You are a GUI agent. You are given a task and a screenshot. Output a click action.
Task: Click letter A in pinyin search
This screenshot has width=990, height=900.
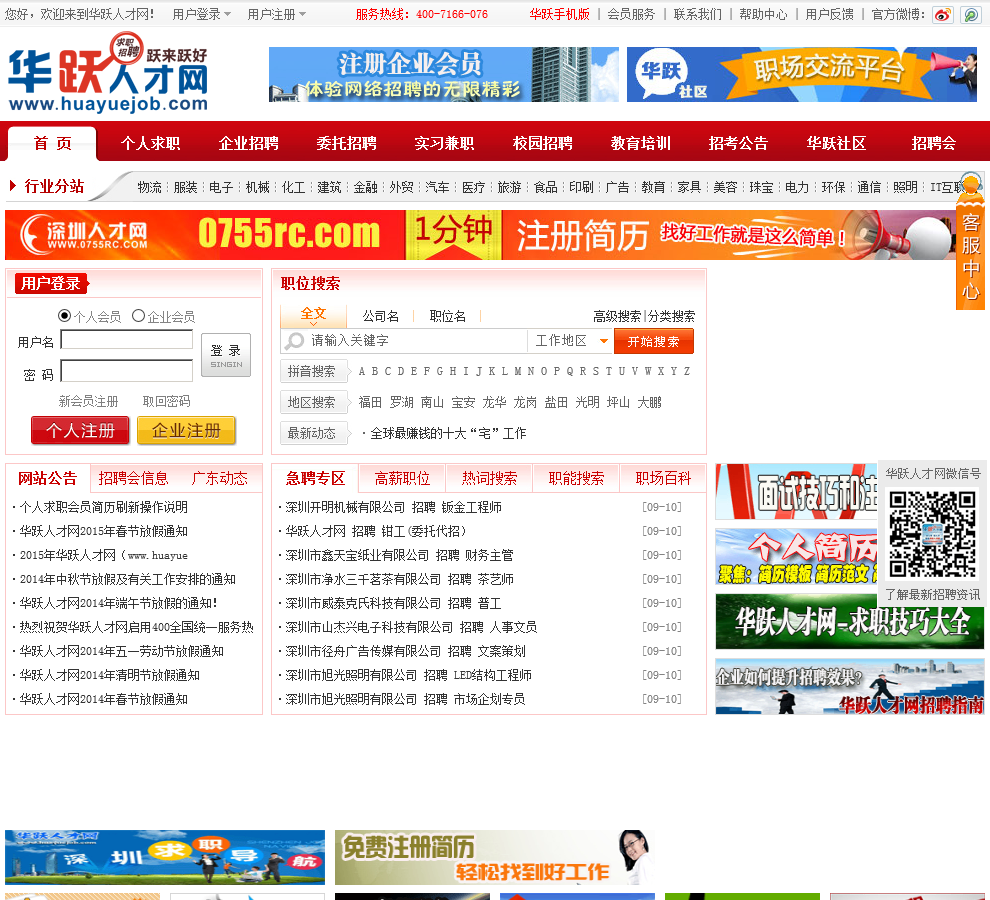point(362,371)
